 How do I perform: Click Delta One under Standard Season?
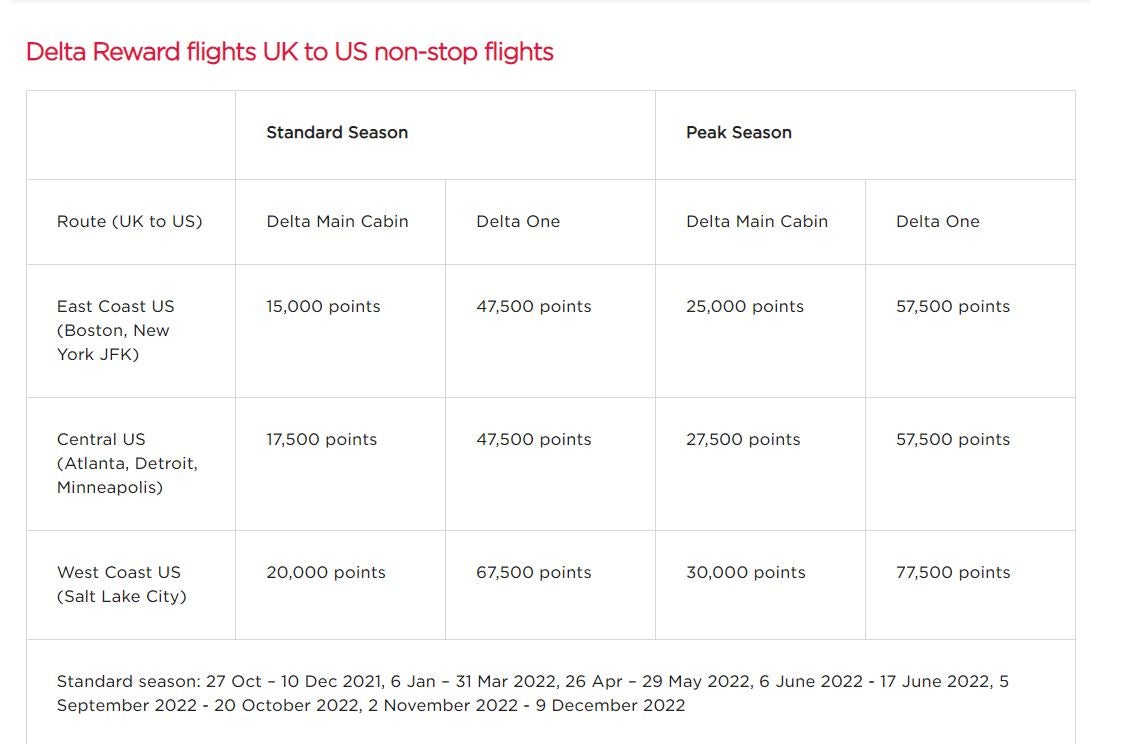(518, 222)
